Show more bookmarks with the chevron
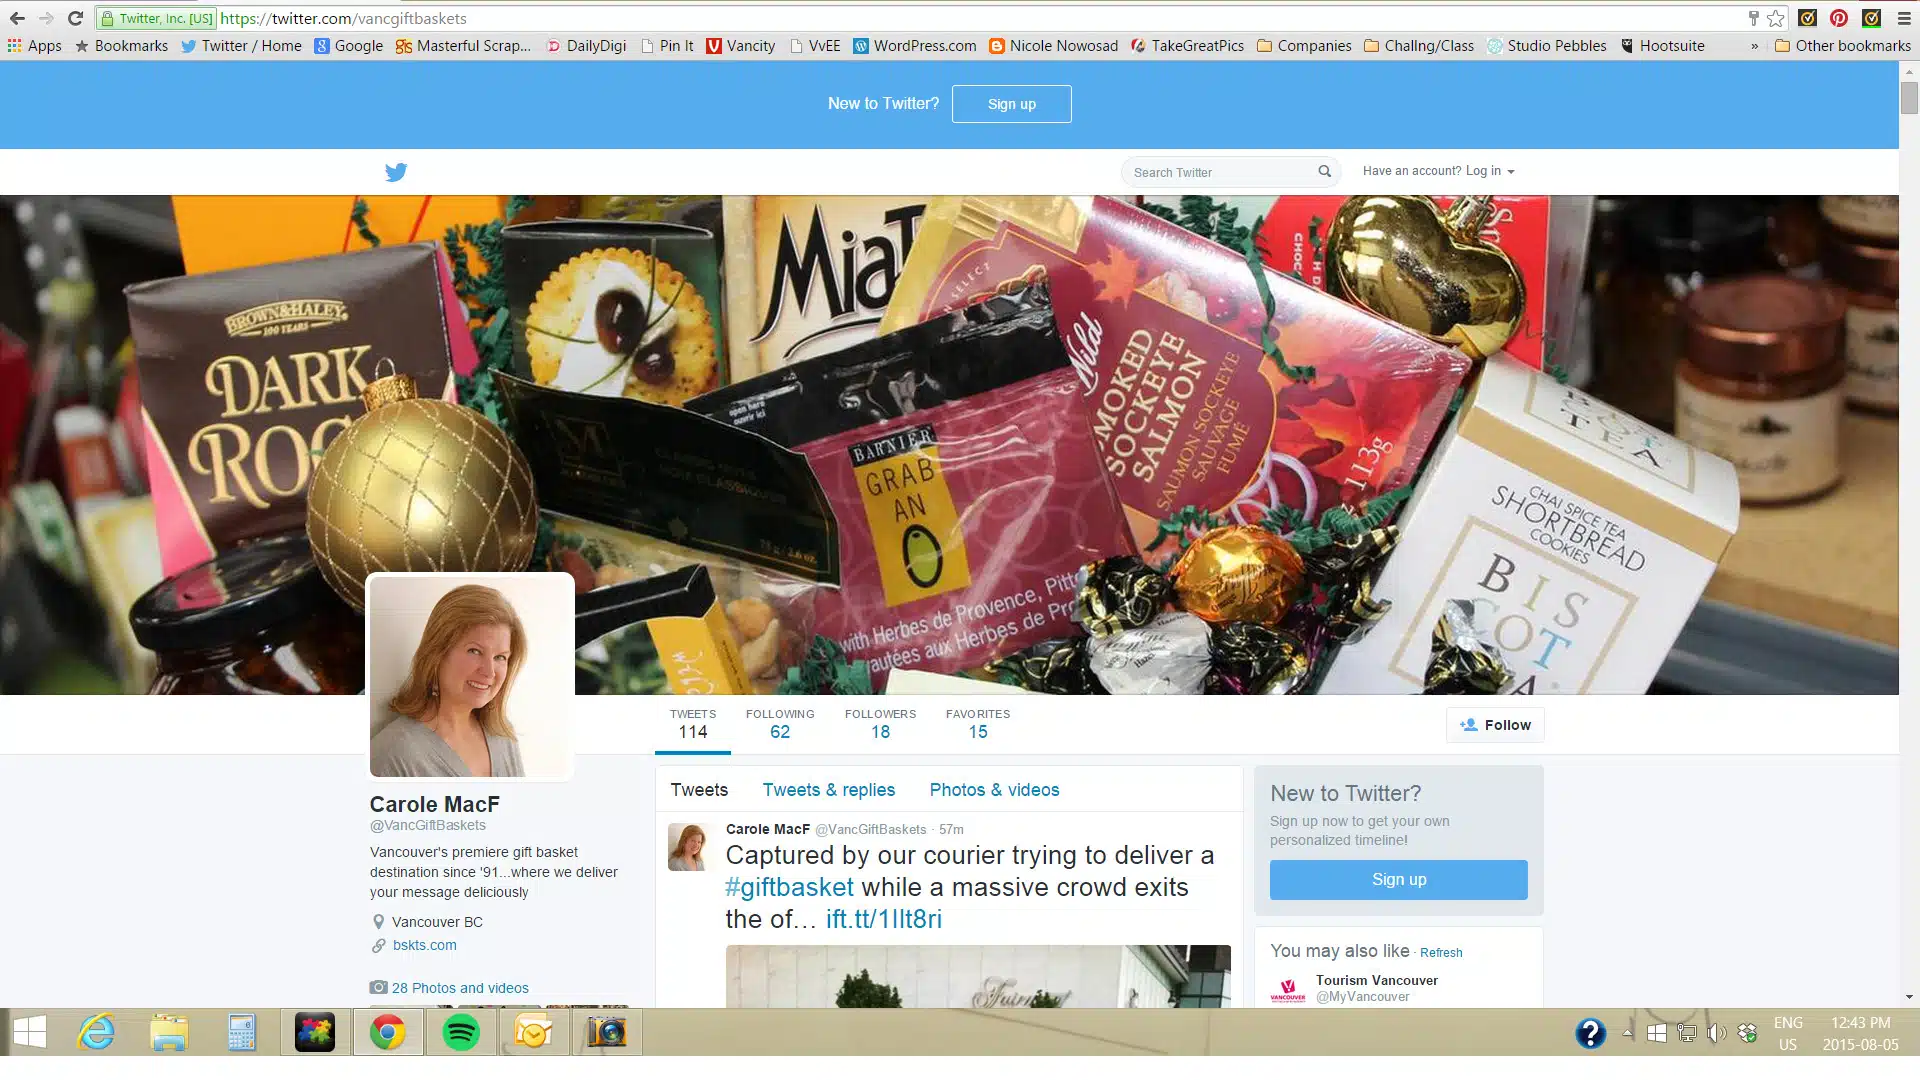The image size is (1920, 1080). tap(1754, 46)
